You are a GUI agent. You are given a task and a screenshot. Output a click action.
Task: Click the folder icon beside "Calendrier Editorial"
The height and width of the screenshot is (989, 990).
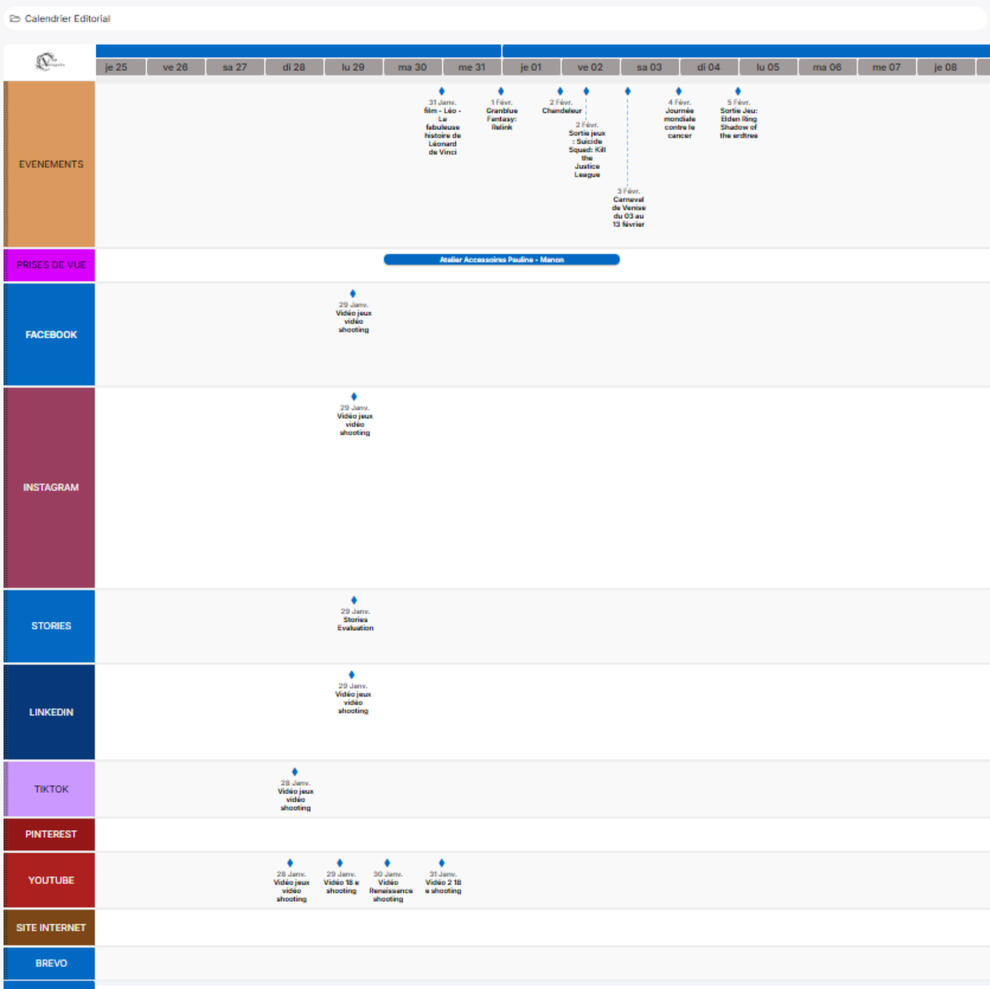click(x=14, y=18)
